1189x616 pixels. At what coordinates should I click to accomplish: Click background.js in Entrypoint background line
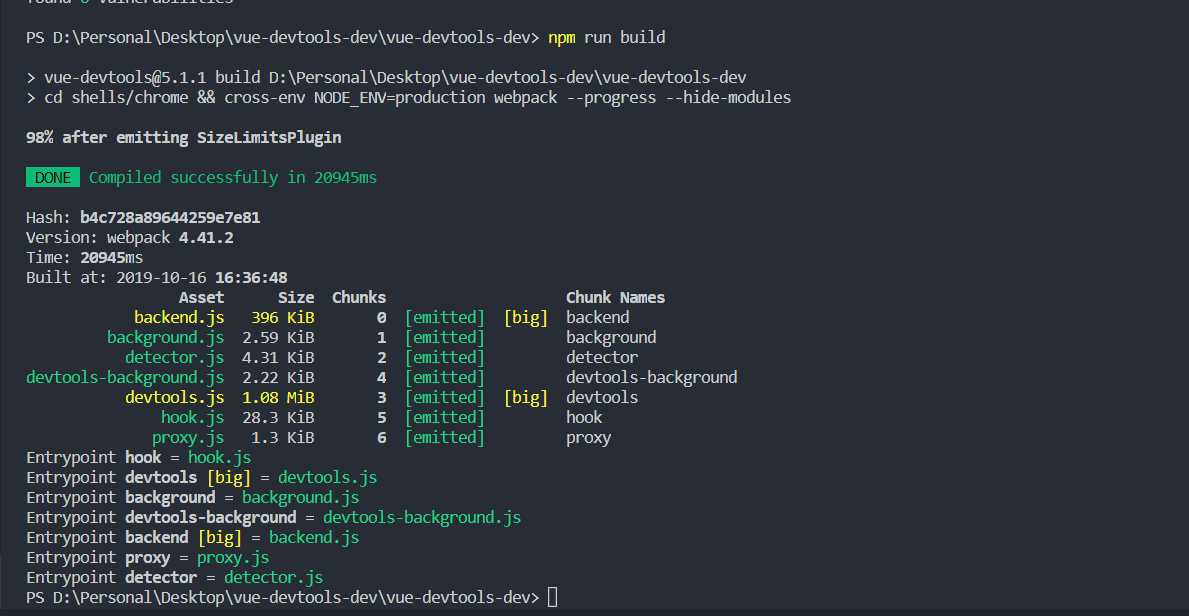pyautogui.click(x=300, y=498)
